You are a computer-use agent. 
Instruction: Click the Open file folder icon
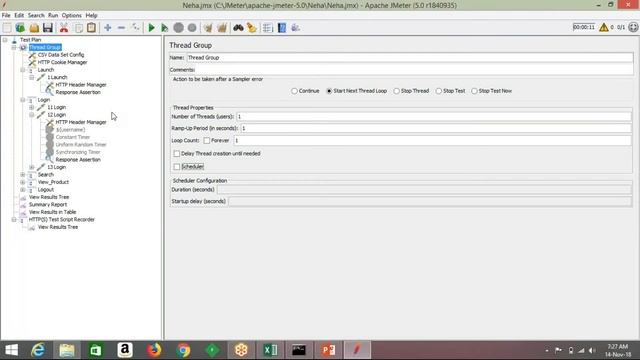click(34, 28)
